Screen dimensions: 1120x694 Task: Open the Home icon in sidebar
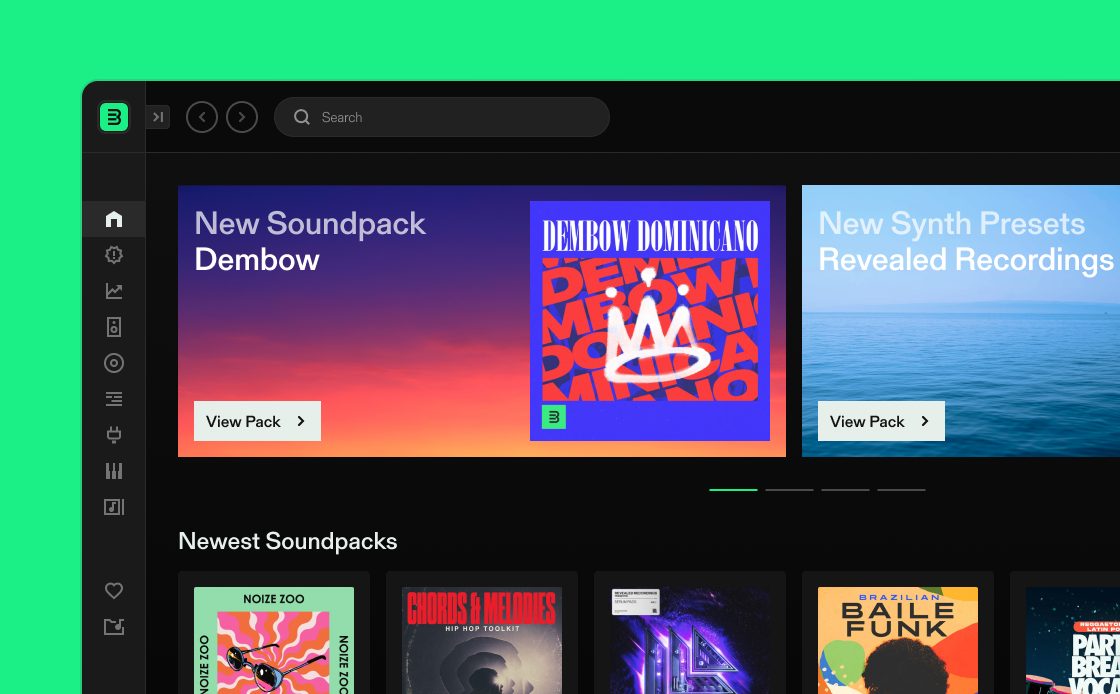click(x=114, y=219)
